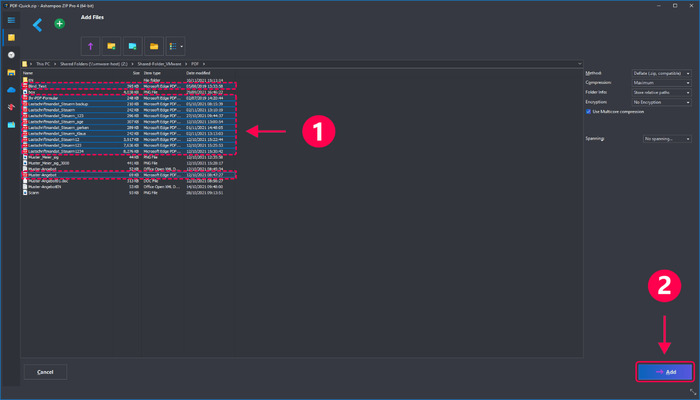This screenshot has height=400, width=700.
Task: Select the Muster-Angebot Microsoft Edge PDF row
Action: coord(129,175)
